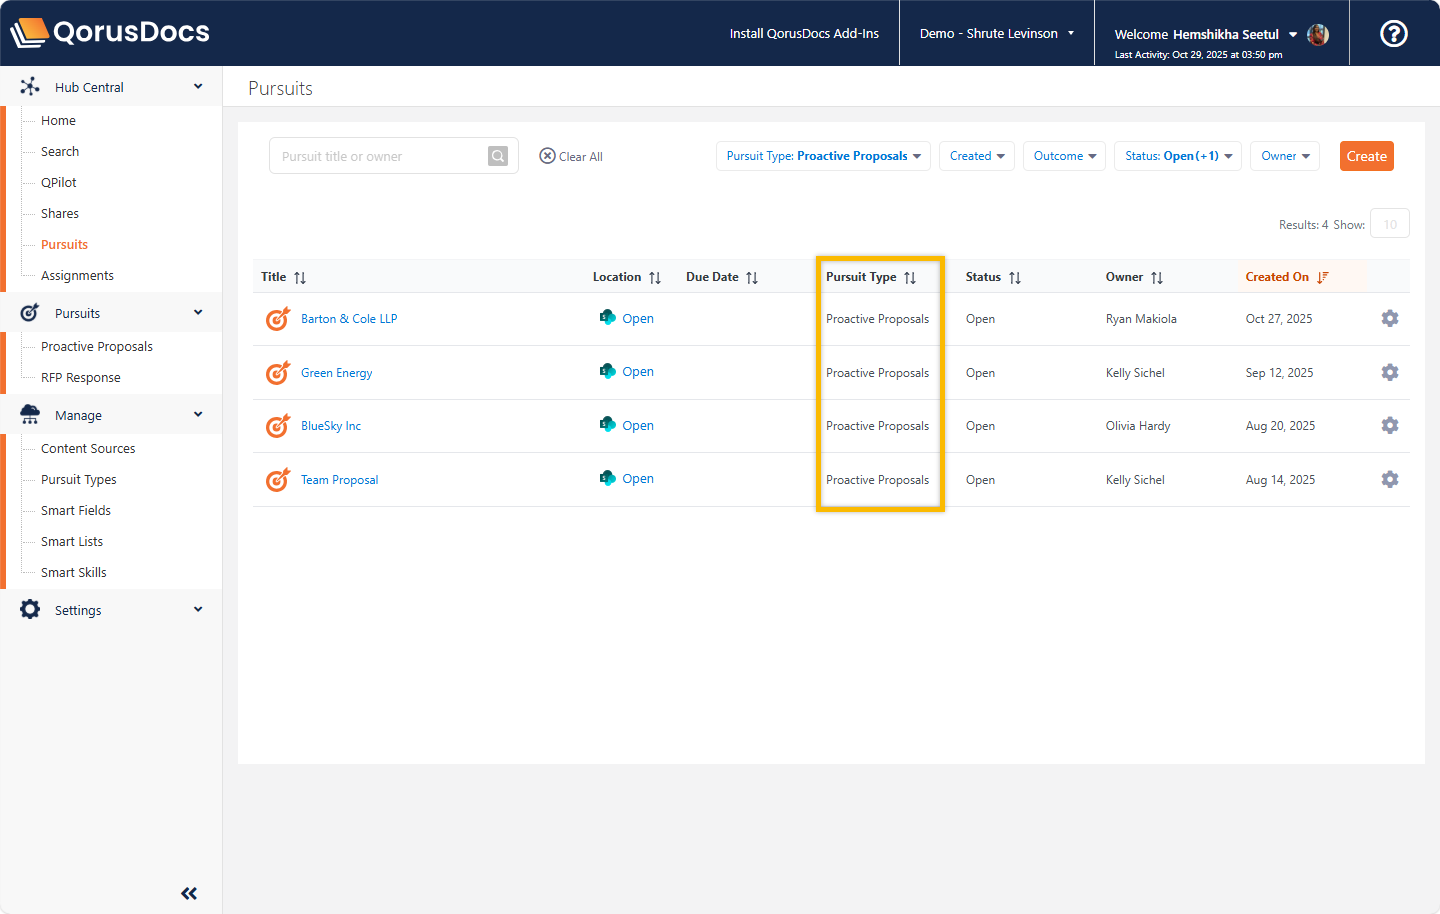
Task: Click the Manage cloud icon in the sidebar
Action: pos(30,414)
